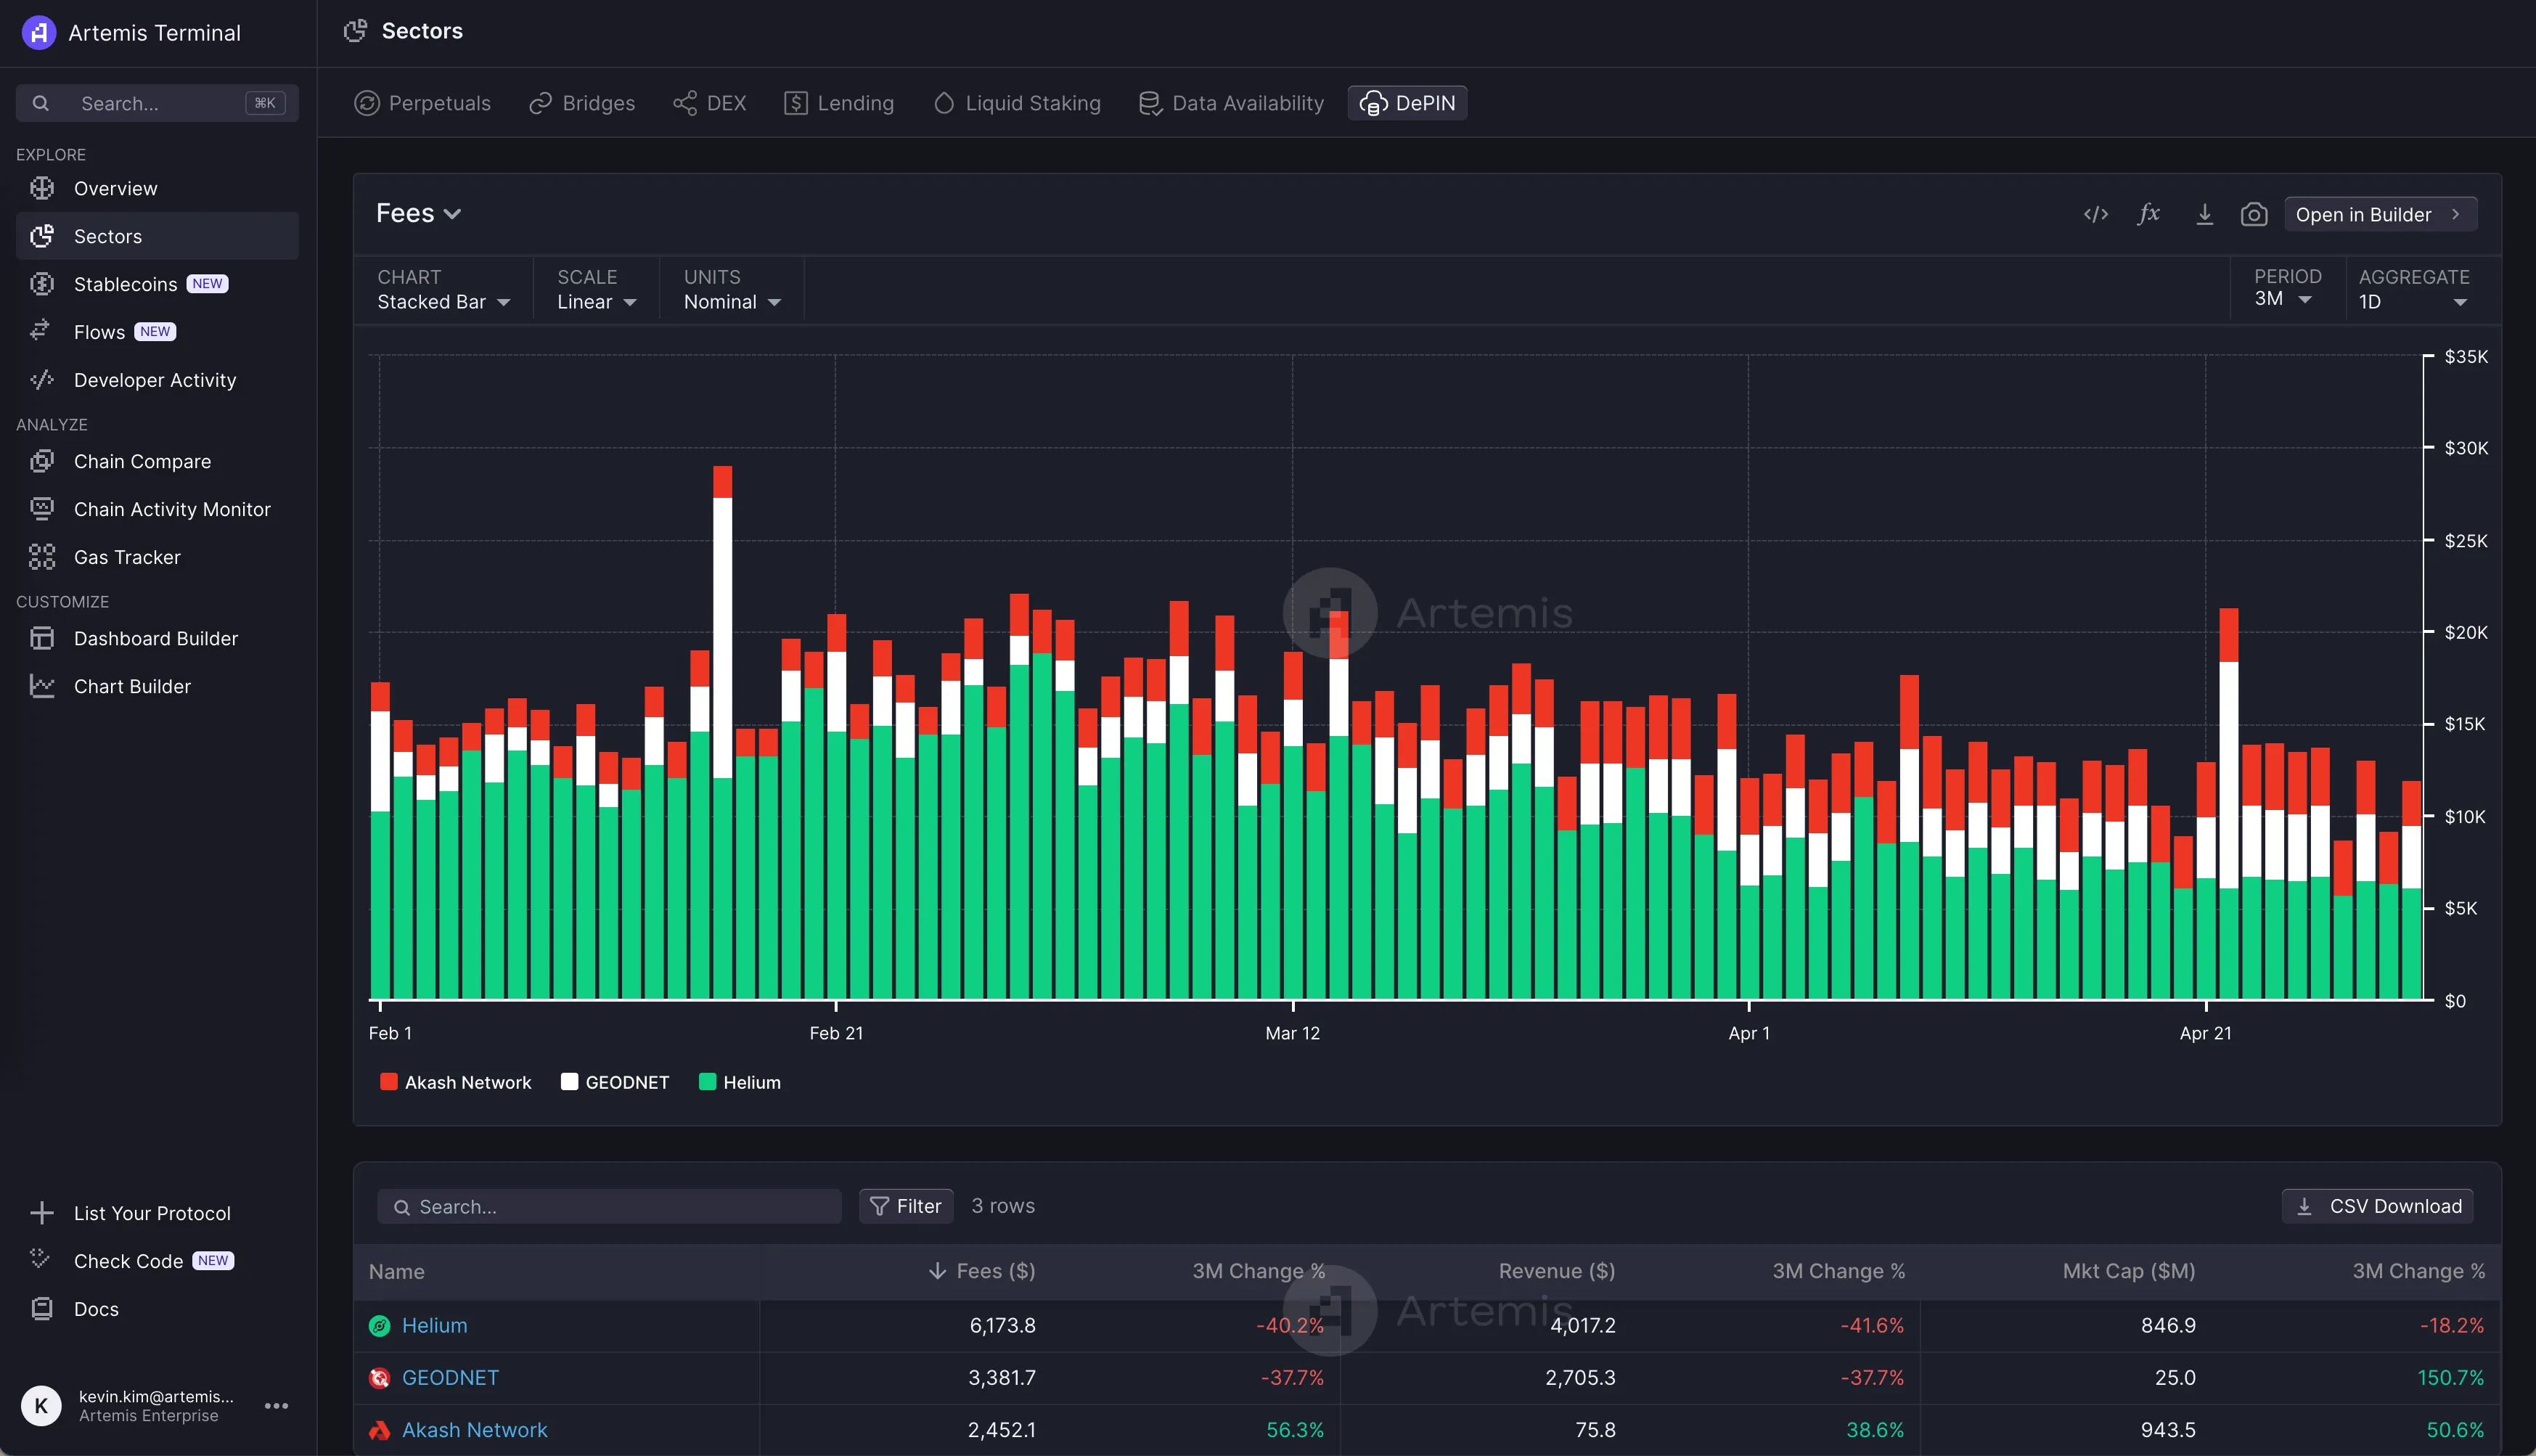Screen dimensions: 2536x1456
Task: Expand the Fees metric dropdown
Action: tap(418, 213)
